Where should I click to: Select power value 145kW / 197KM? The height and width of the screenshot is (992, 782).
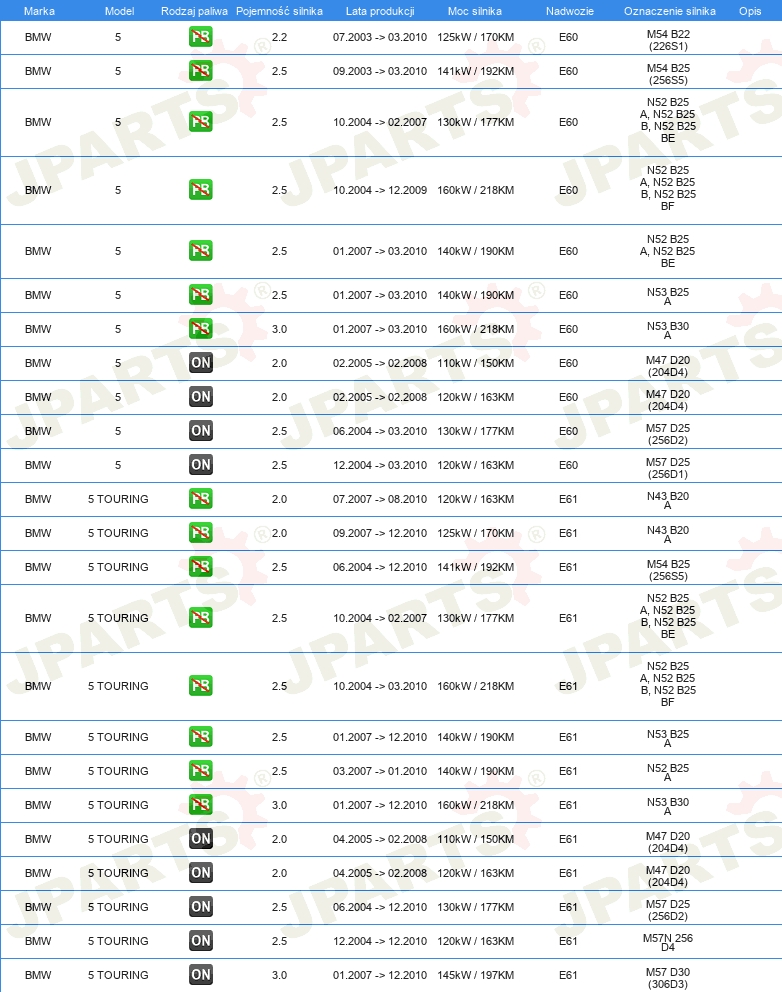[x=475, y=975]
